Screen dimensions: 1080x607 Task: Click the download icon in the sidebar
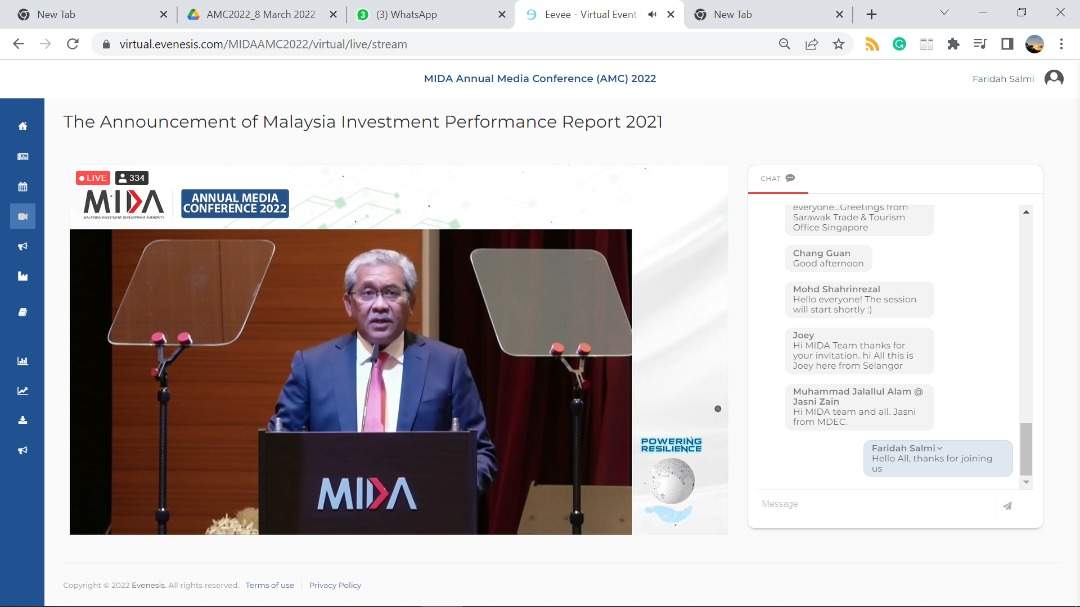pyautogui.click(x=23, y=420)
